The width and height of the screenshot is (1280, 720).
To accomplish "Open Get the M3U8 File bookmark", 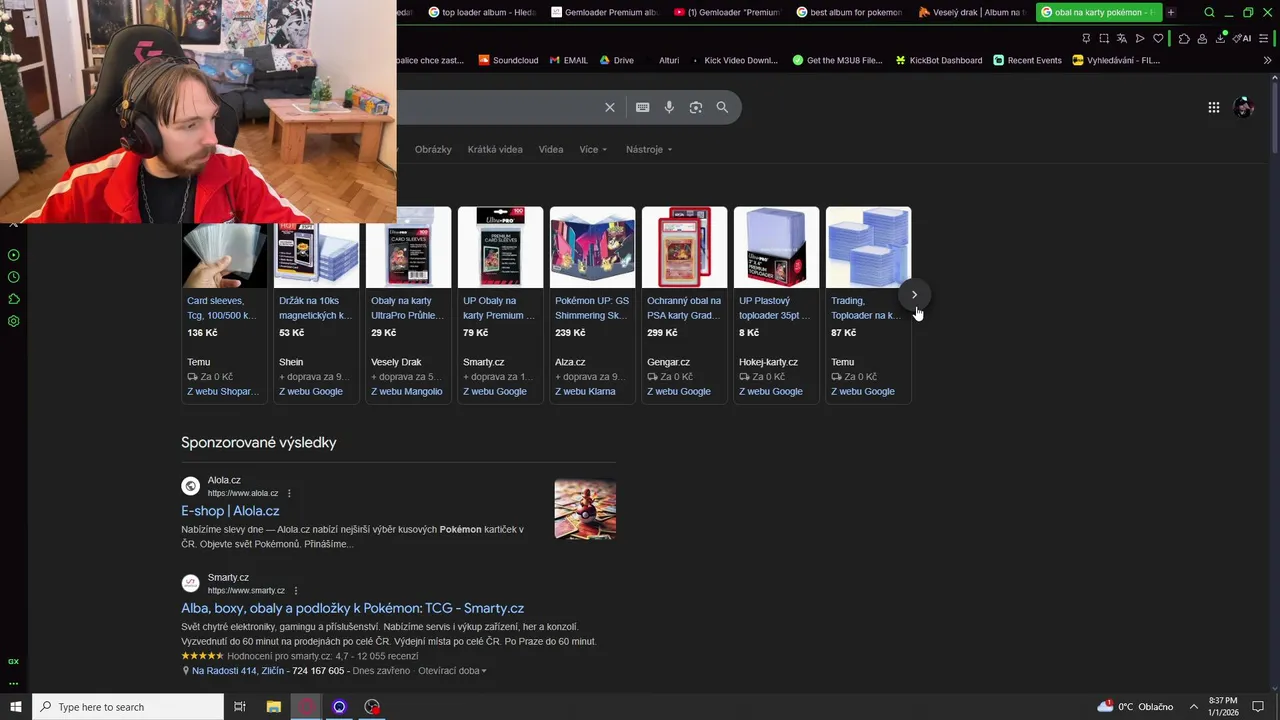I will [x=838, y=60].
